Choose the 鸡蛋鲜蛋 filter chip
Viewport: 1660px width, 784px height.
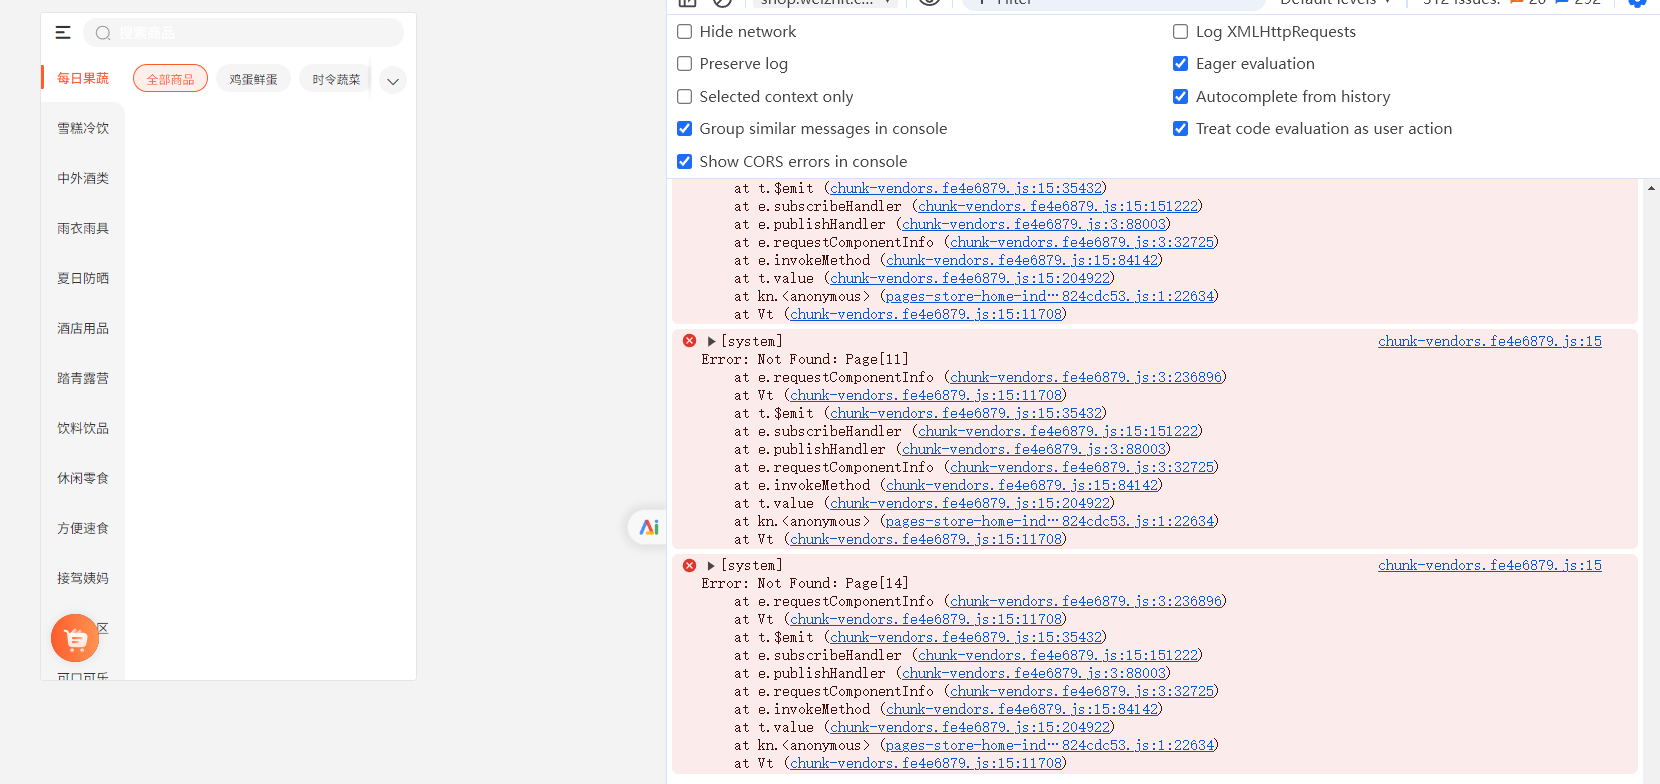254,79
